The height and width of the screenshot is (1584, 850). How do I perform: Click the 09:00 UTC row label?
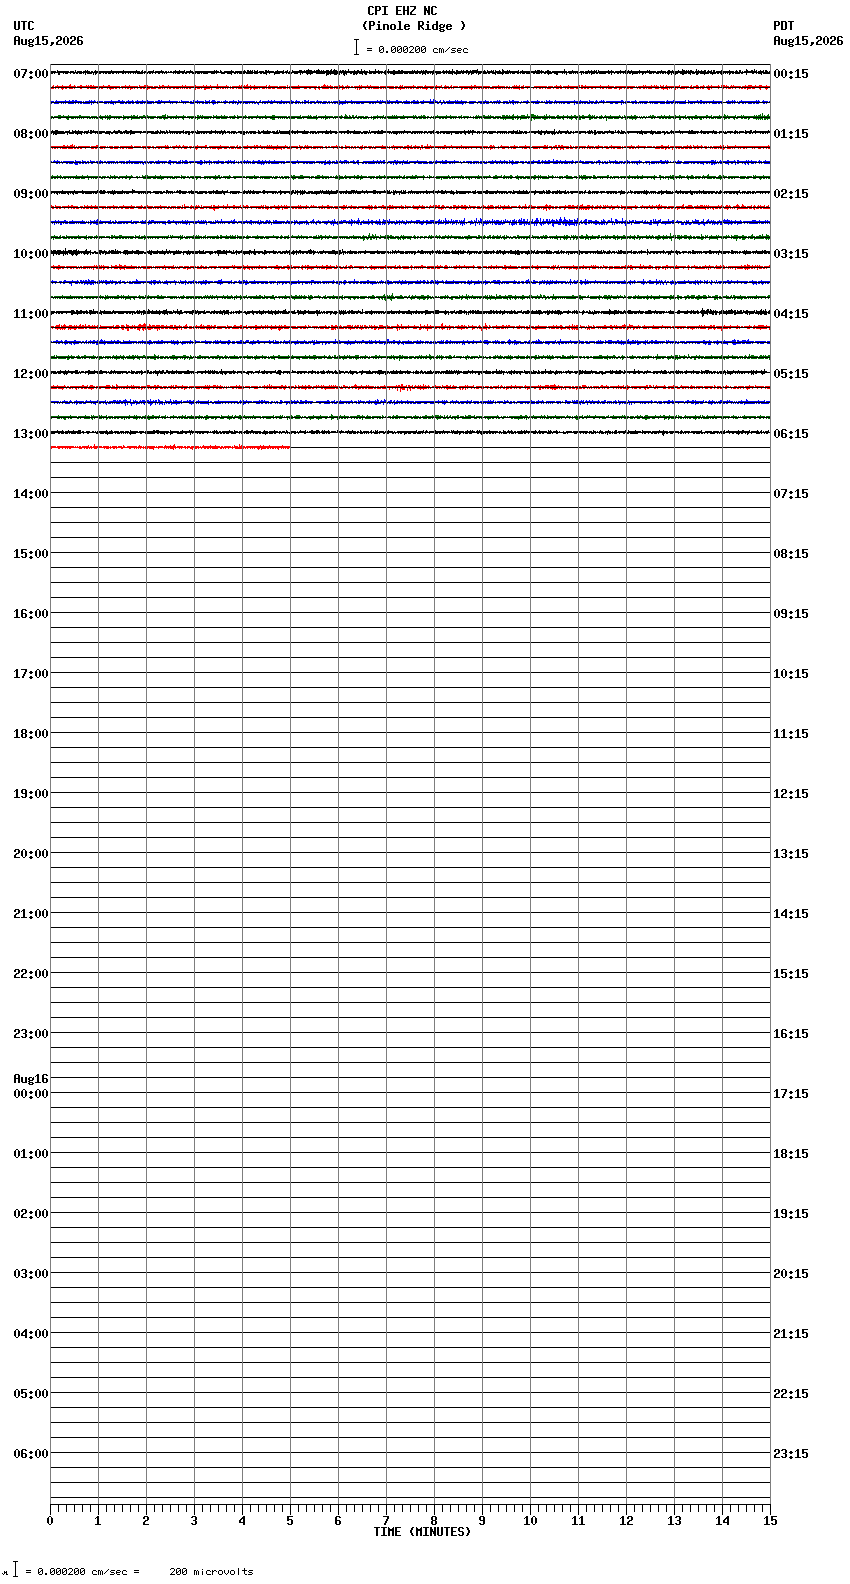coord(31,194)
